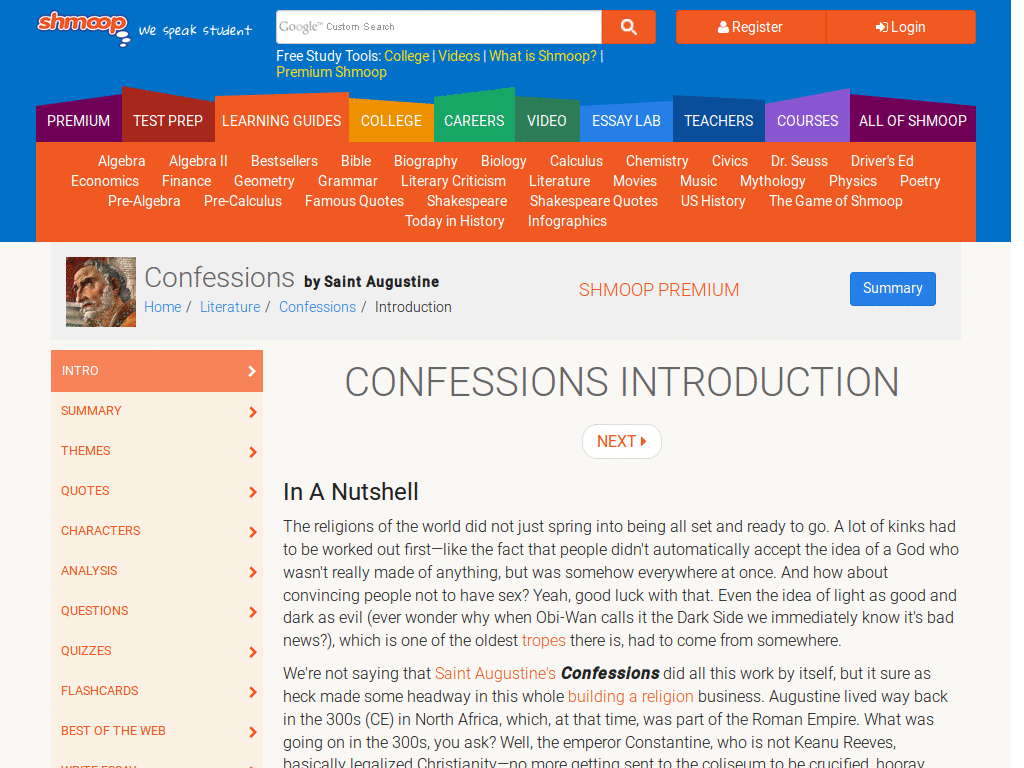Select the LEARNING GUIDES tab
1024x768 pixels.
click(x=281, y=121)
